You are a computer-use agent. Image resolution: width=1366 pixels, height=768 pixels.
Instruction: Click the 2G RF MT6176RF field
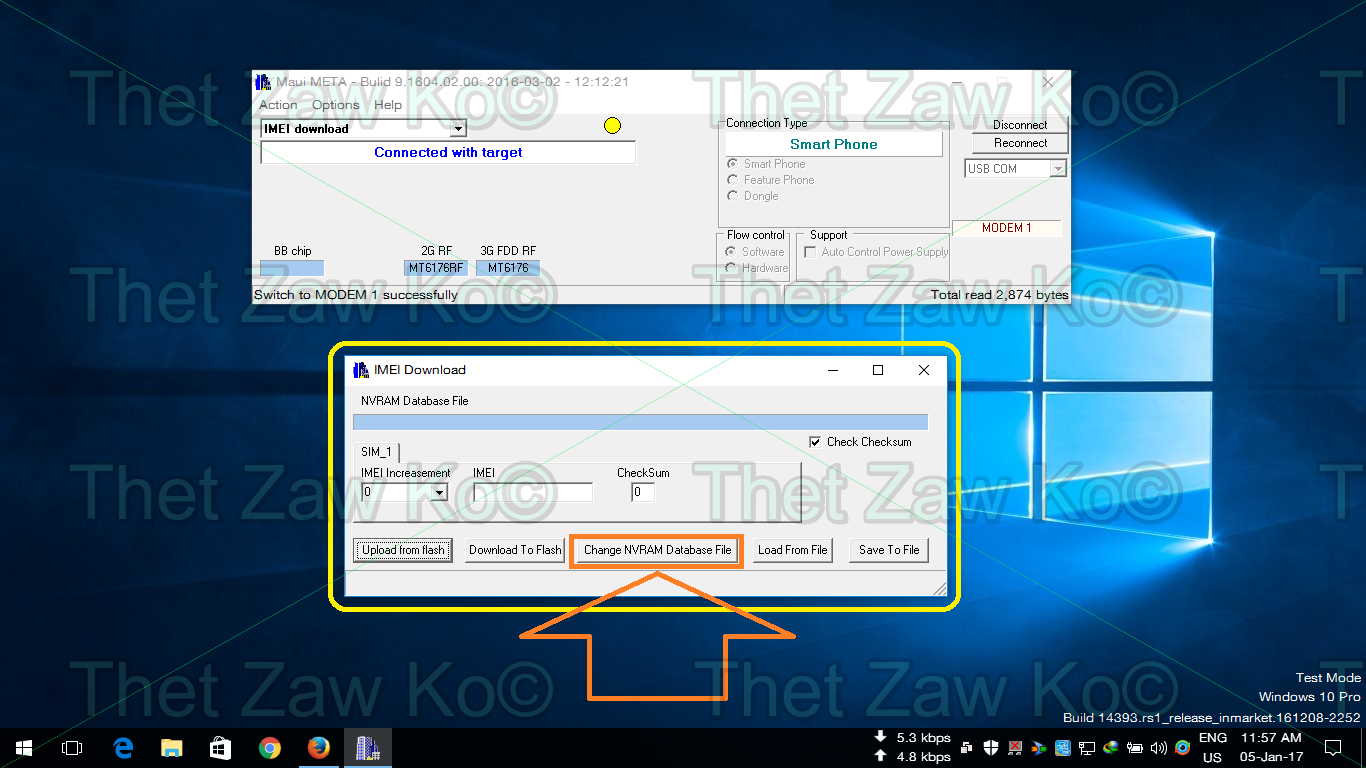(x=436, y=268)
